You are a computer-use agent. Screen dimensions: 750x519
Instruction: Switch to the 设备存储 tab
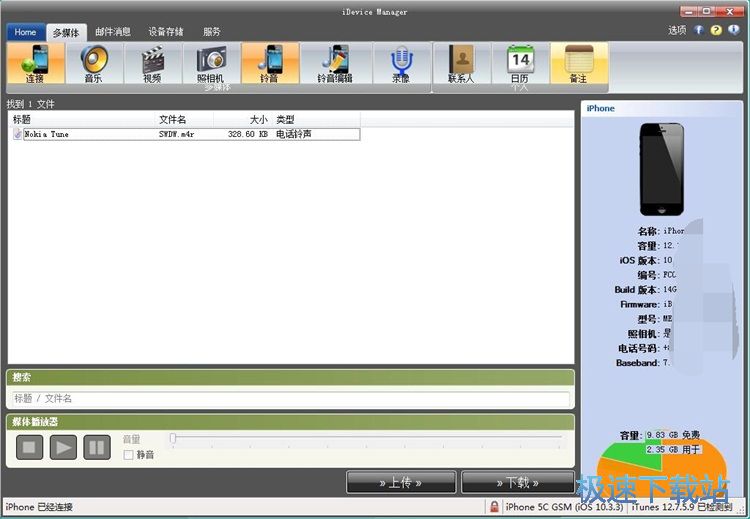point(165,32)
